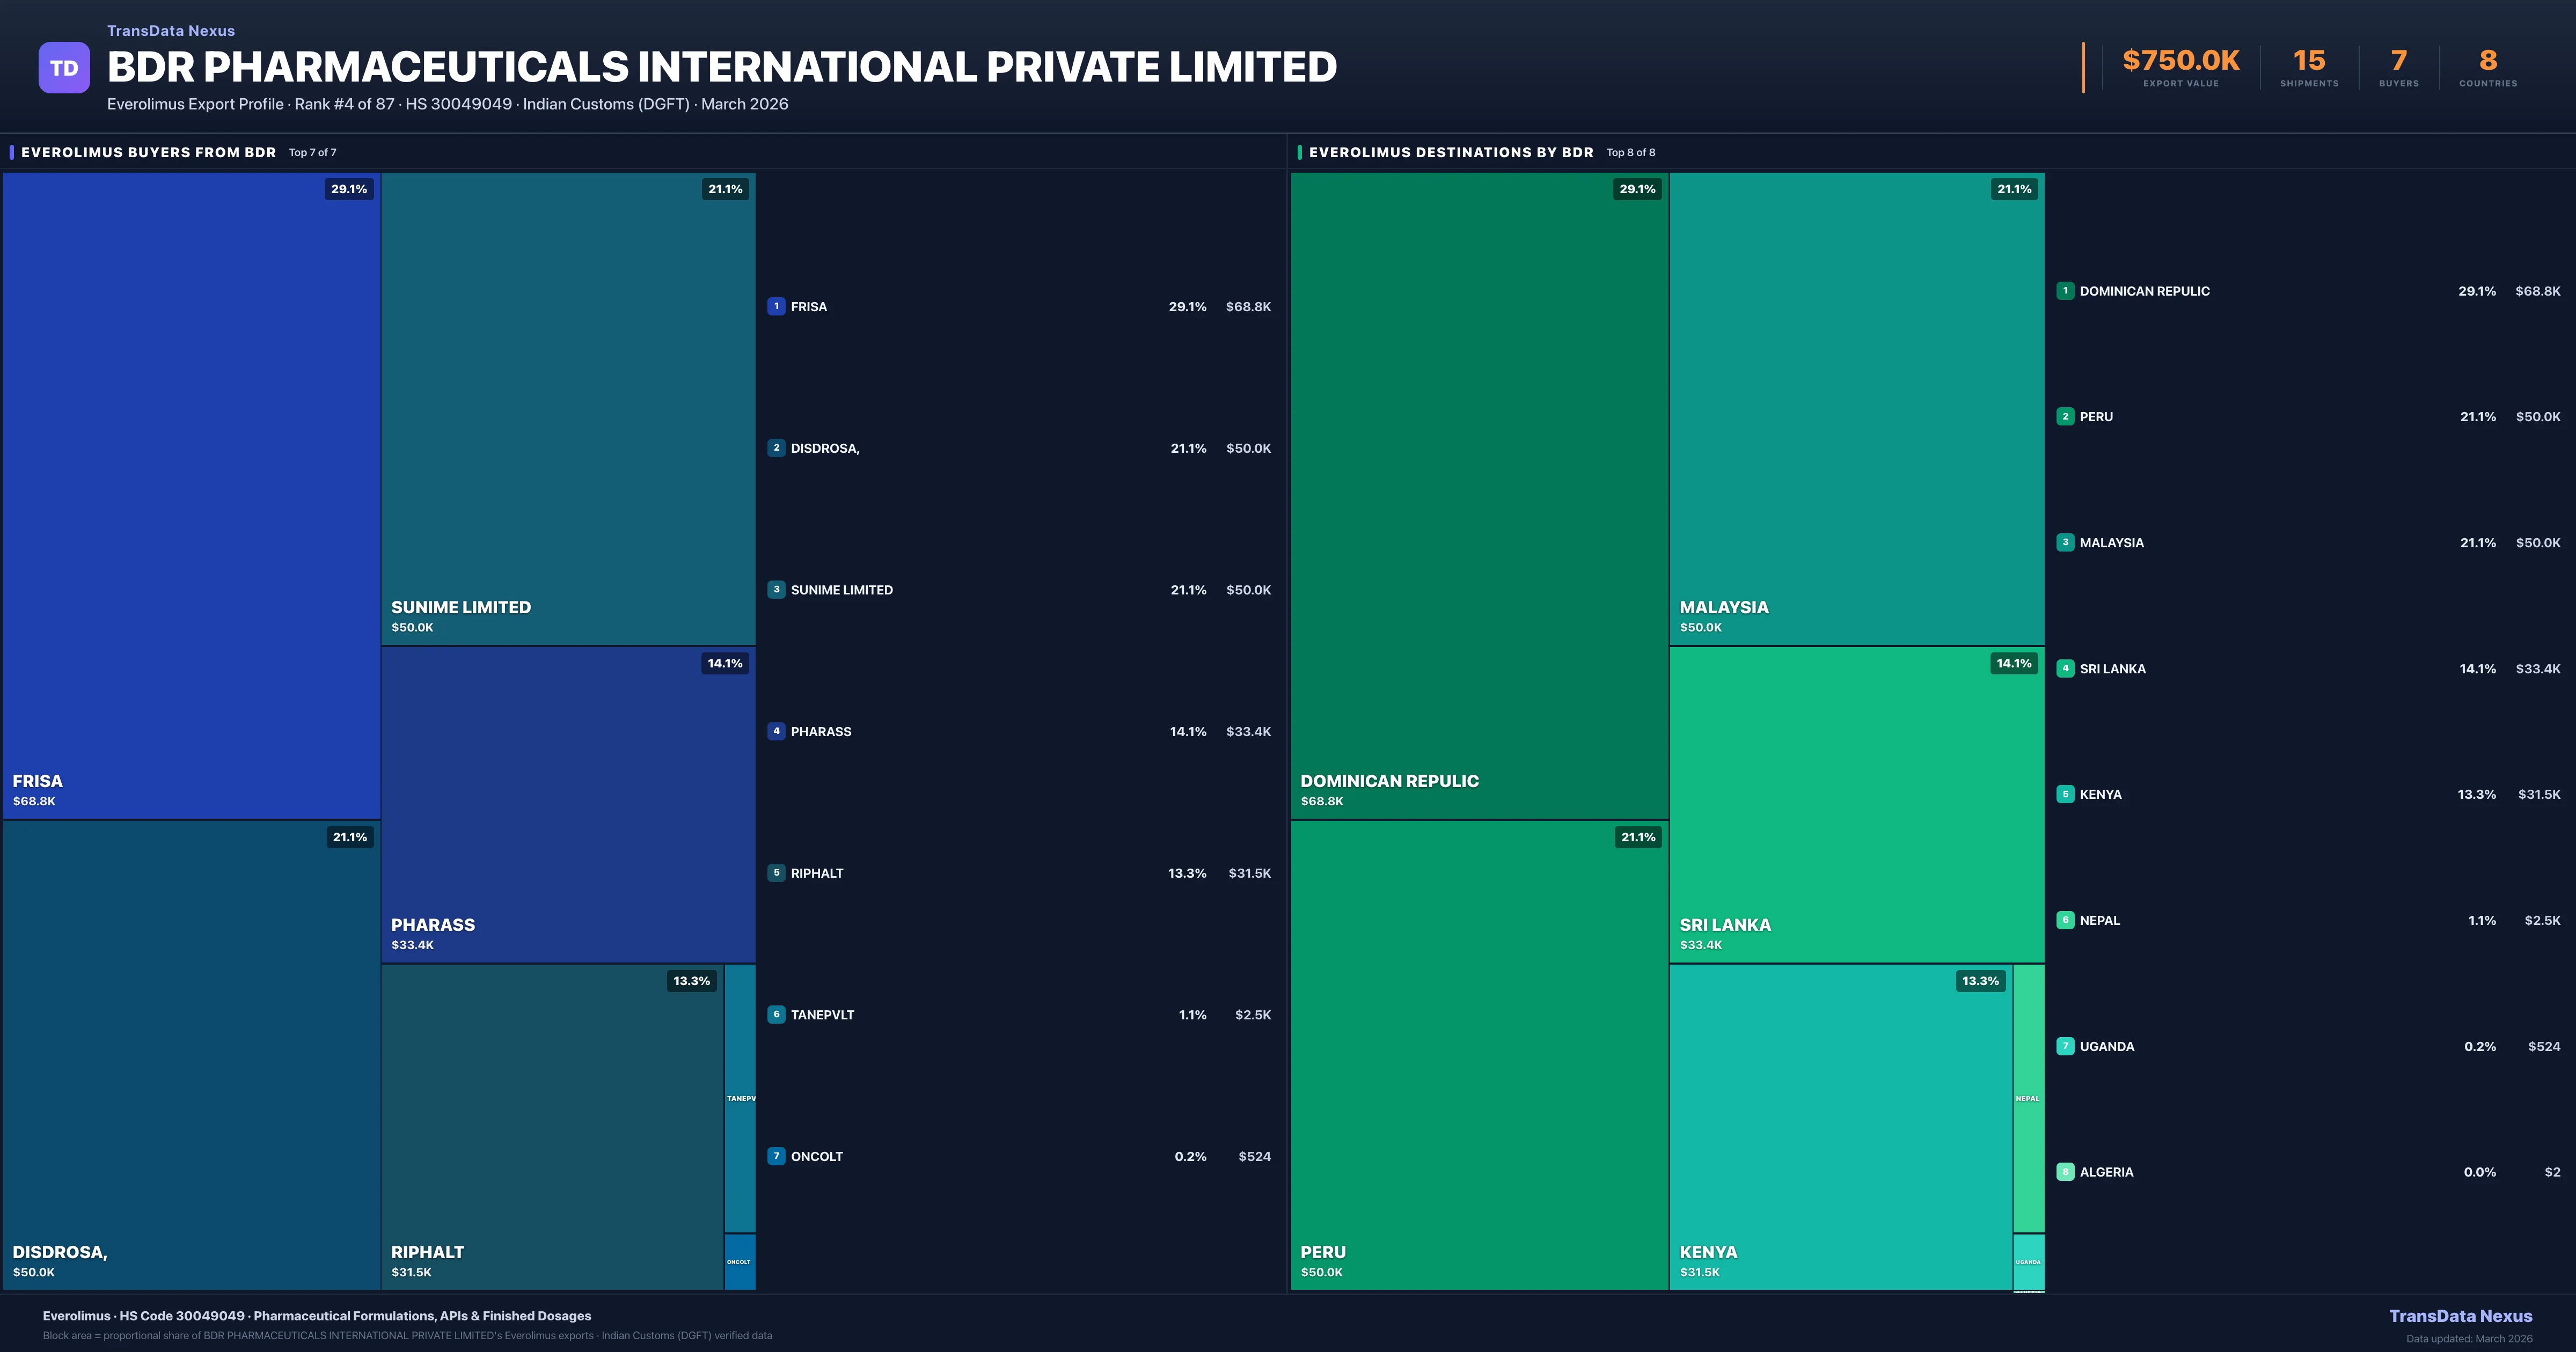Click the narrow NEPAL treemap block
This screenshot has width=2576, height=1352.
[2028, 1098]
